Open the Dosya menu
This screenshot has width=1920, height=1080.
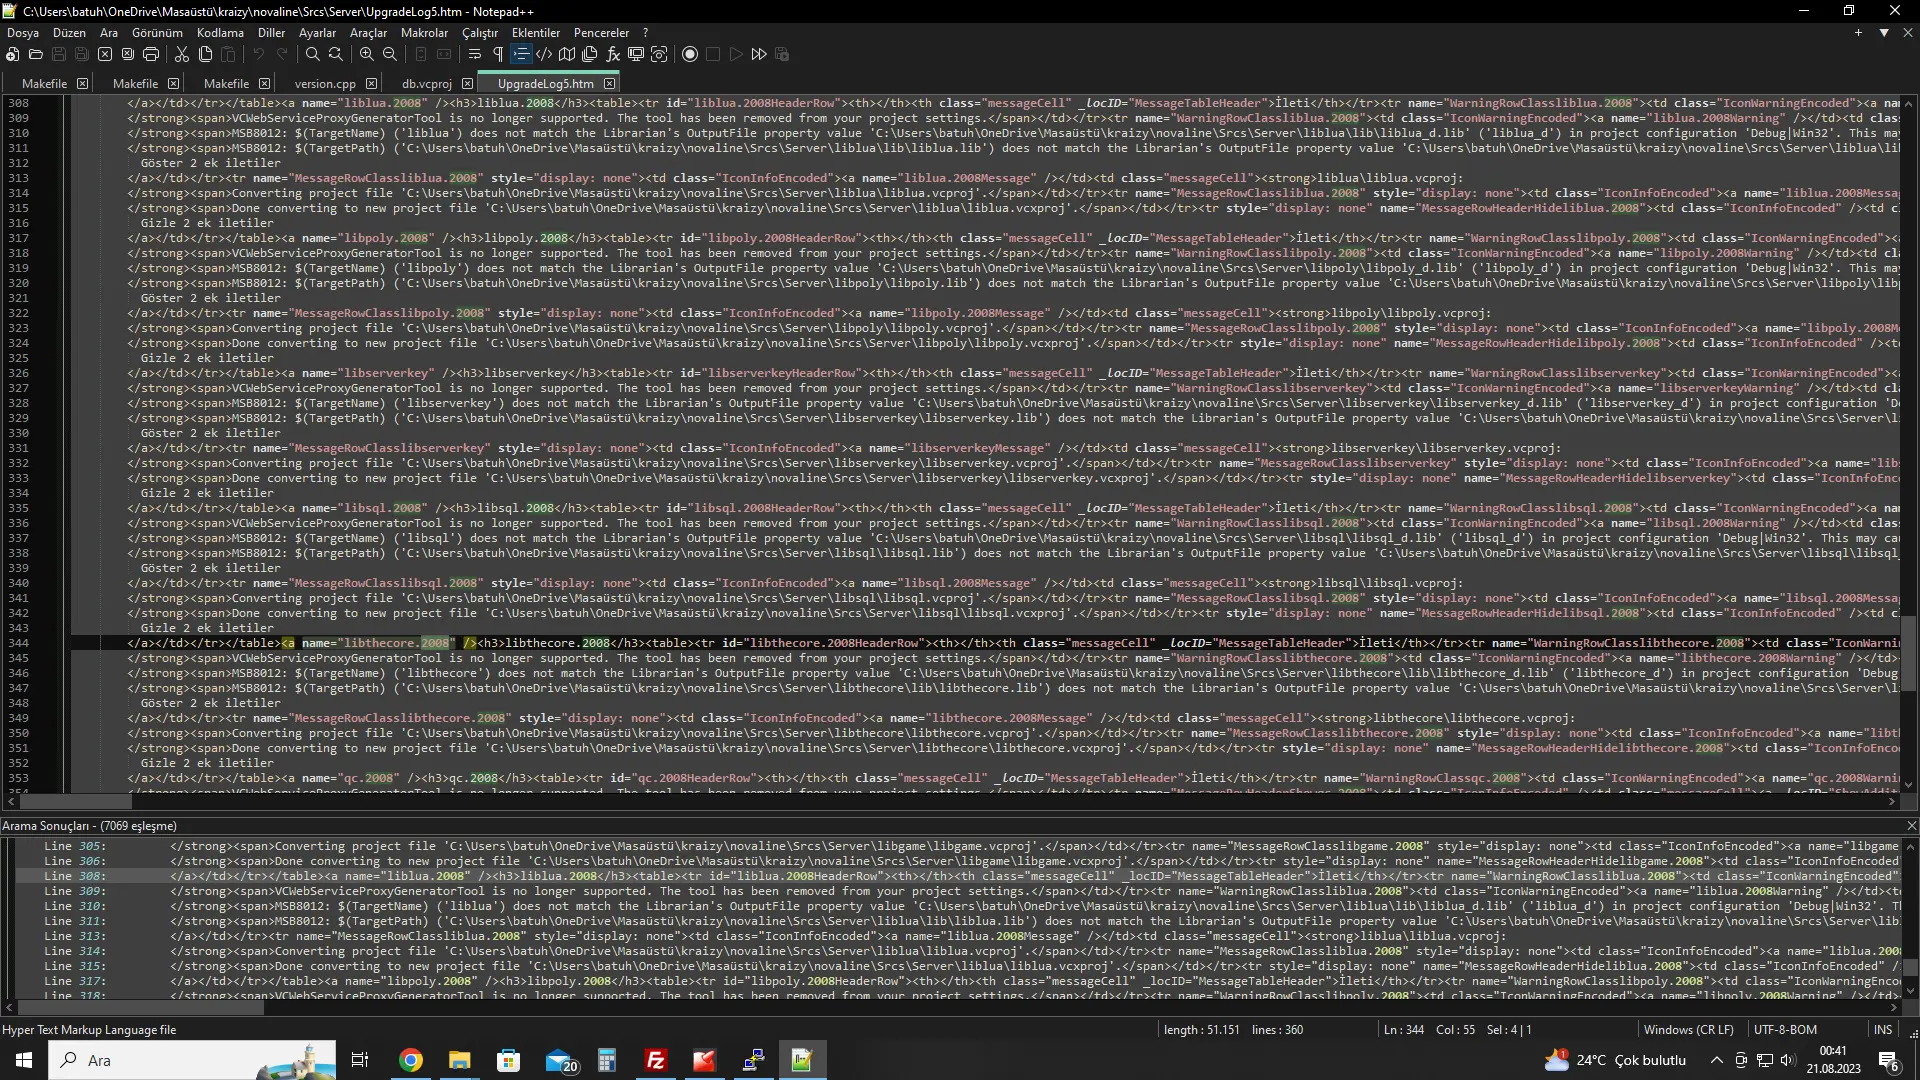click(x=23, y=33)
